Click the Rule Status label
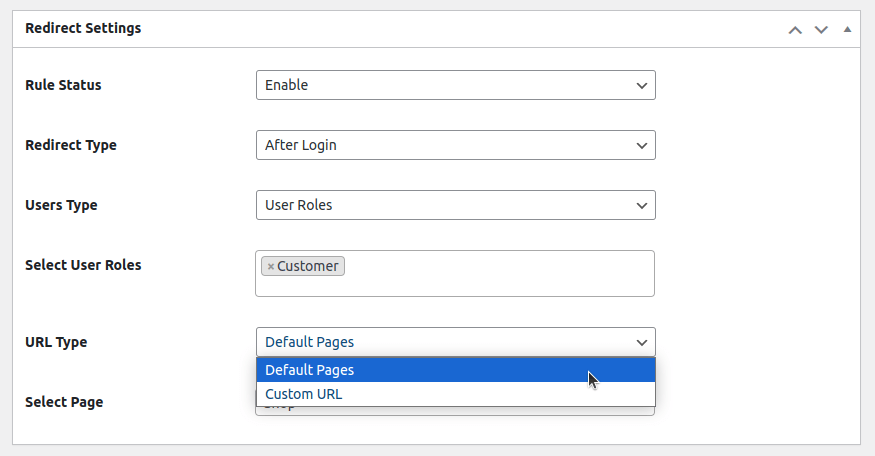The image size is (875, 456). (63, 85)
